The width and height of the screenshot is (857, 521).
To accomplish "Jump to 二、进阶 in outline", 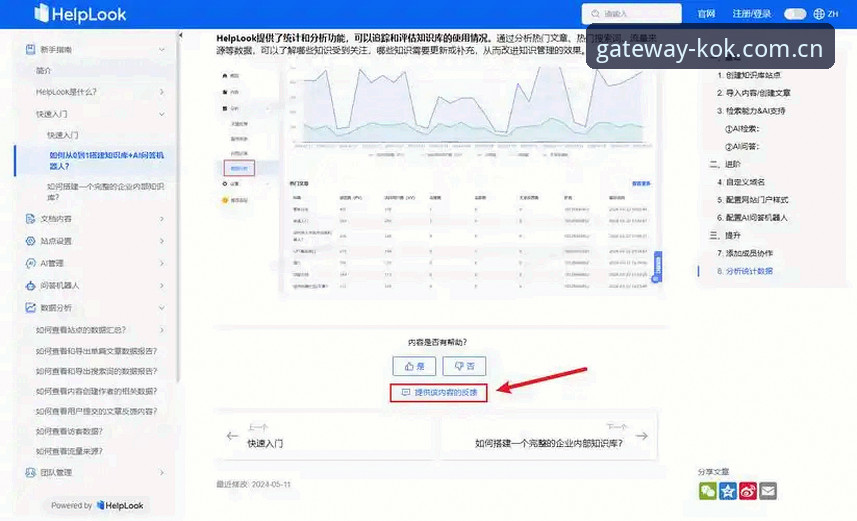I will pos(725,164).
